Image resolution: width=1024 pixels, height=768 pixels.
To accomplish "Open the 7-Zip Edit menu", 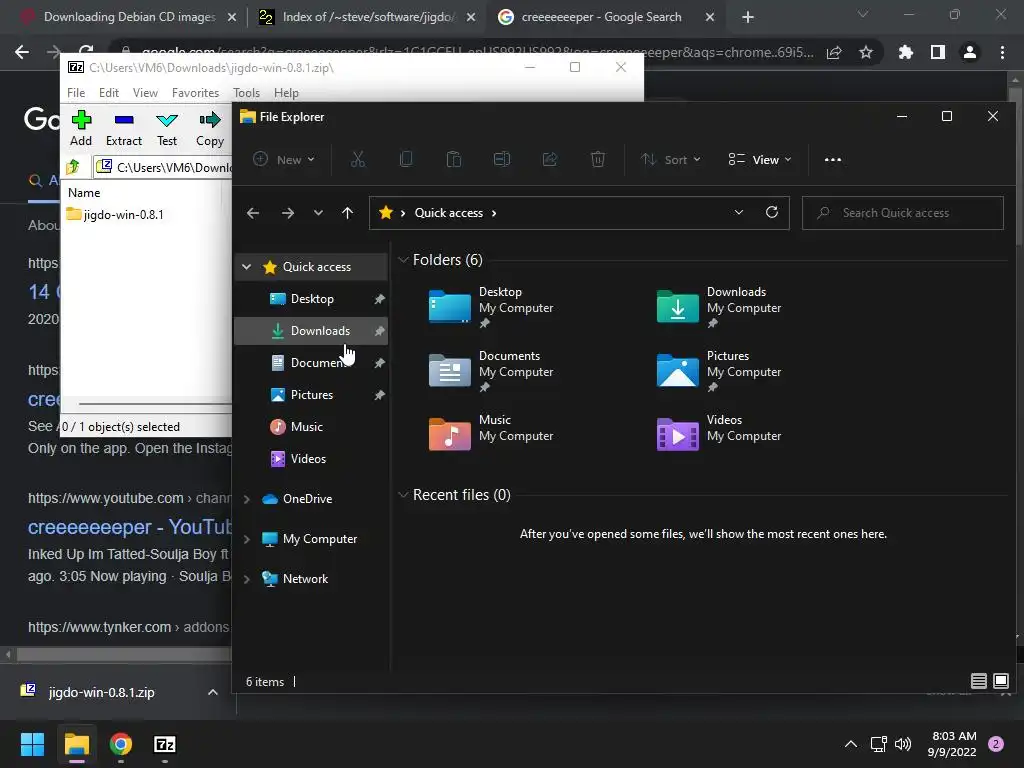I will [x=108, y=93].
